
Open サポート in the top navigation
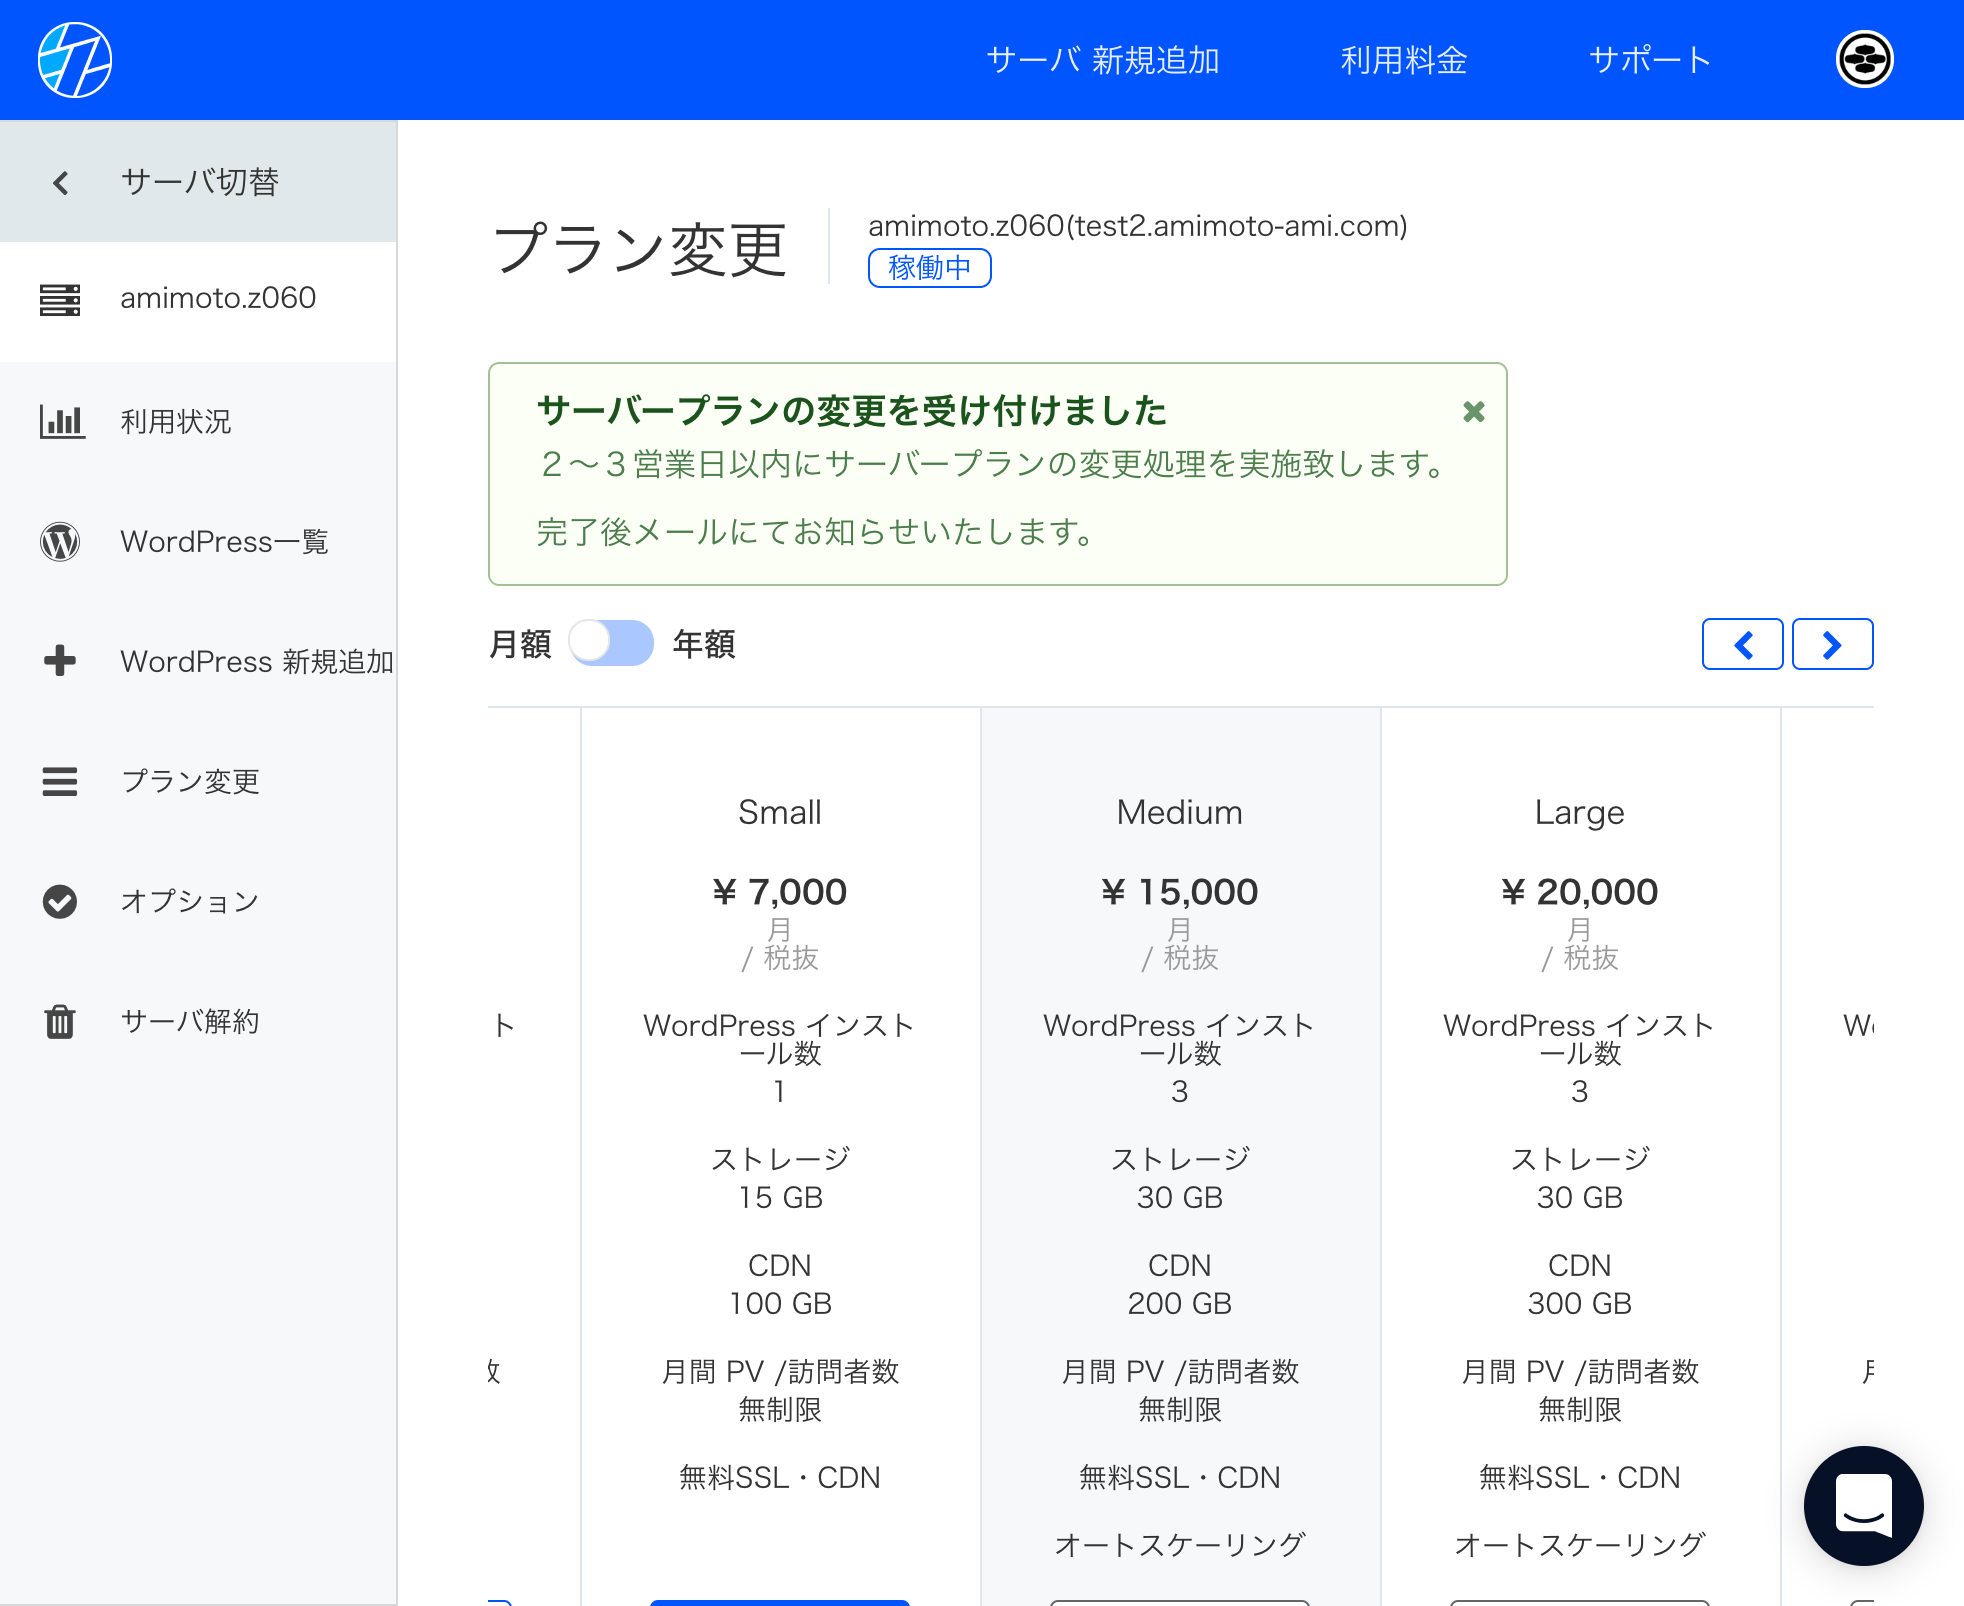point(1649,60)
